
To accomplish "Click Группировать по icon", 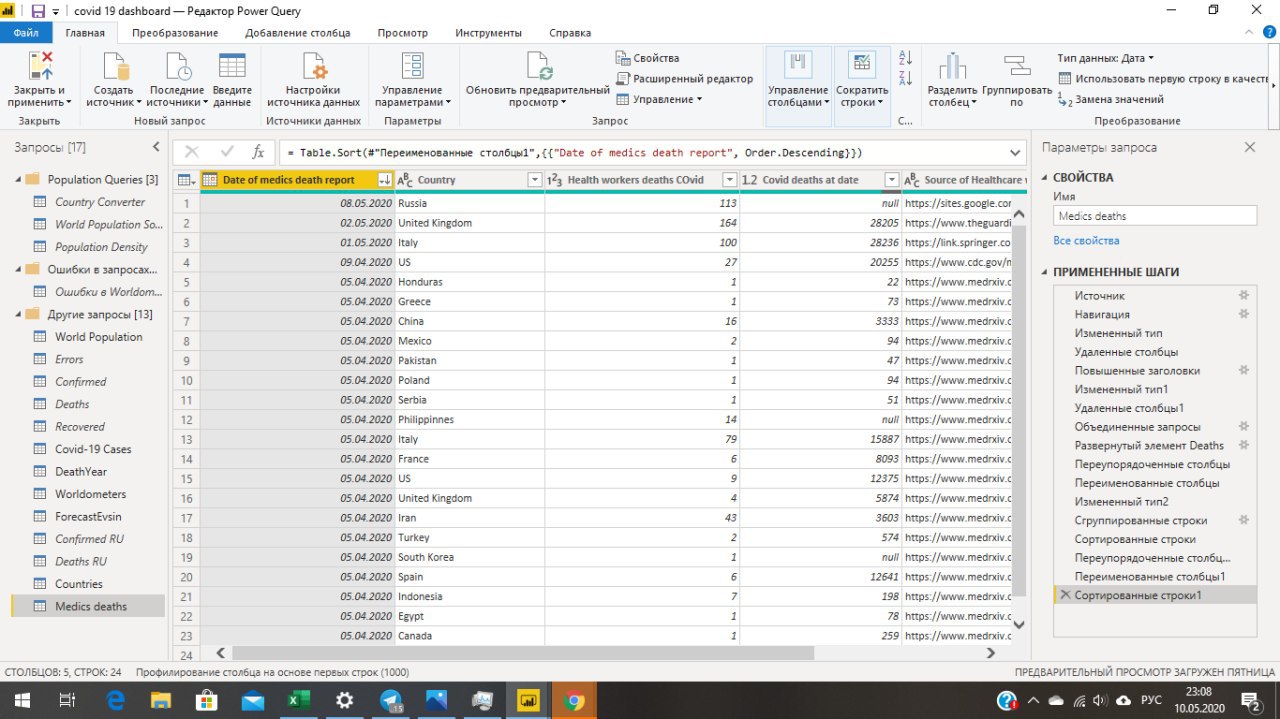I will pos(1017,66).
